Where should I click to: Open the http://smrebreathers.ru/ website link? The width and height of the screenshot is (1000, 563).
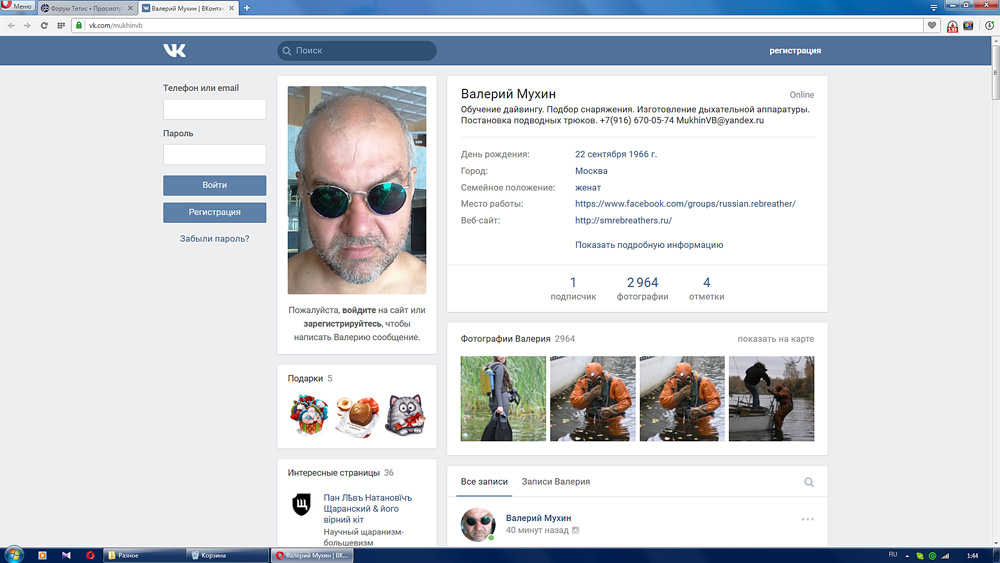coord(623,220)
